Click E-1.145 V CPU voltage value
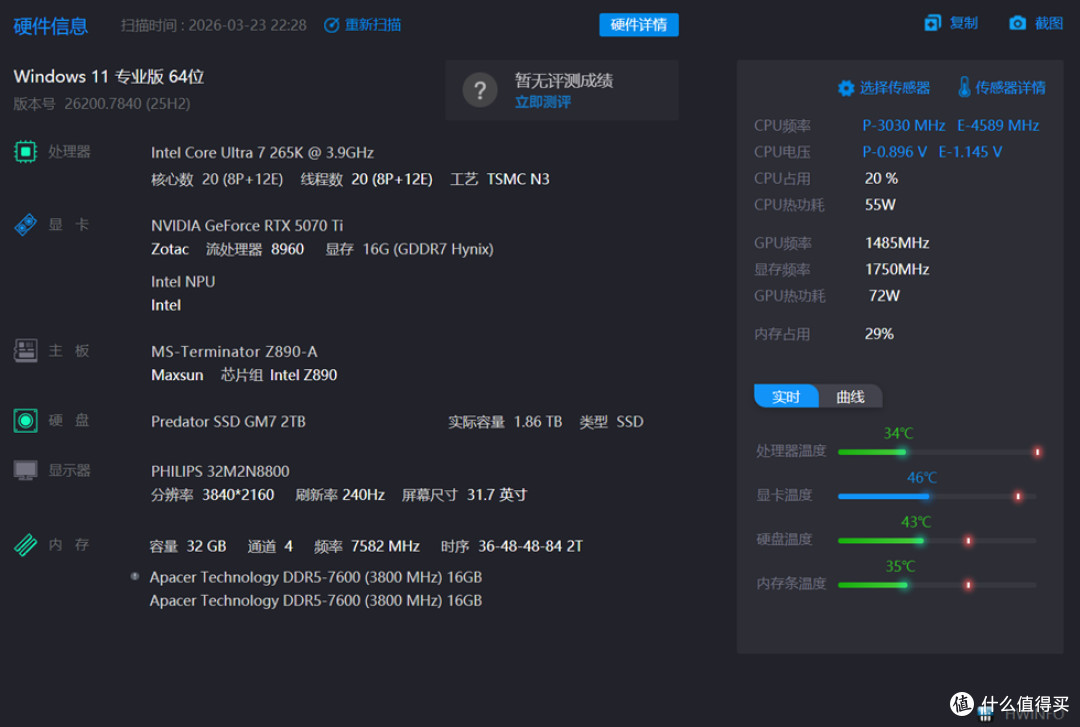 pyautogui.click(x=970, y=152)
